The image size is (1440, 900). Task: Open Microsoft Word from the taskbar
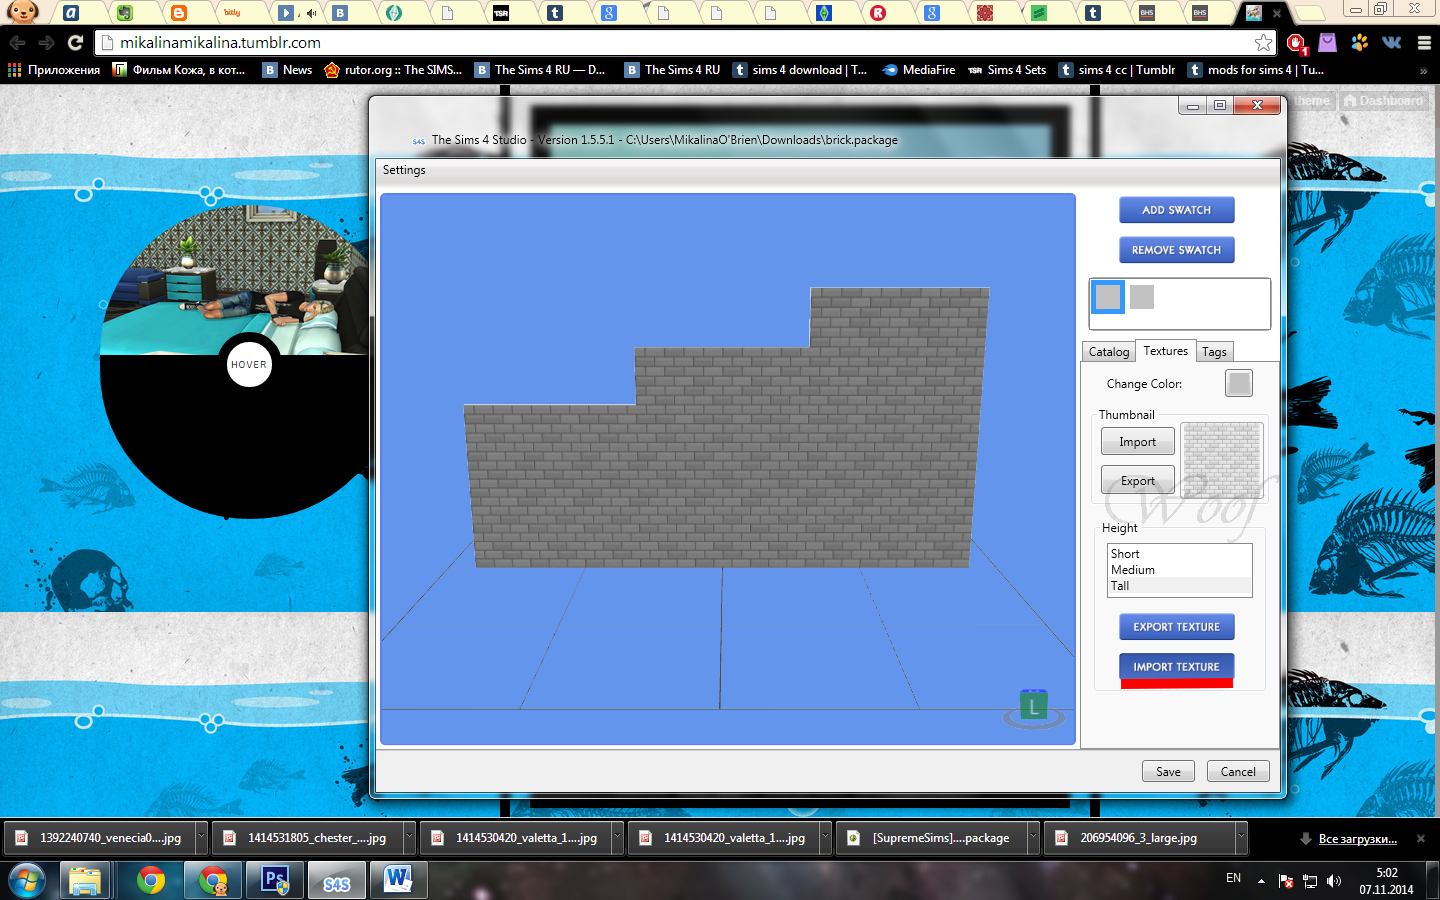click(x=398, y=880)
